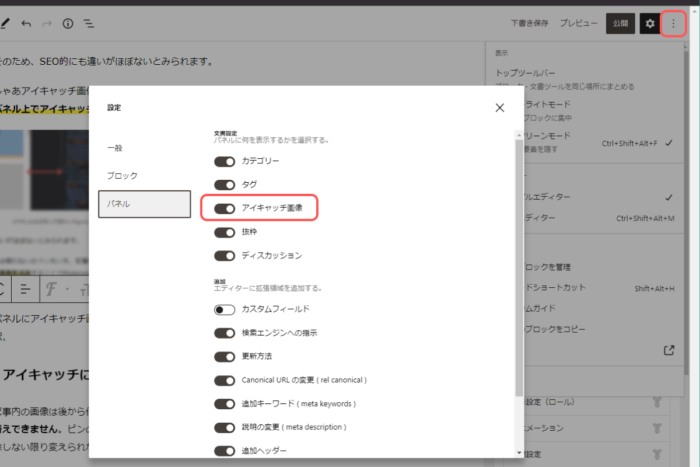Toggle the ディスカッション switch
The width and height of the screenshot is (700, 467).
pyautogui.click(x=225, y=256)
